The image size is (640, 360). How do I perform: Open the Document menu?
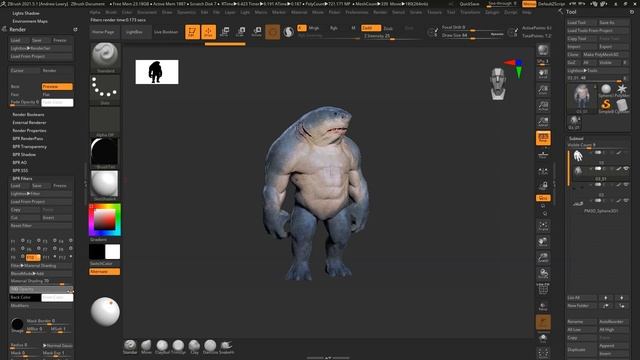[147, 12]
